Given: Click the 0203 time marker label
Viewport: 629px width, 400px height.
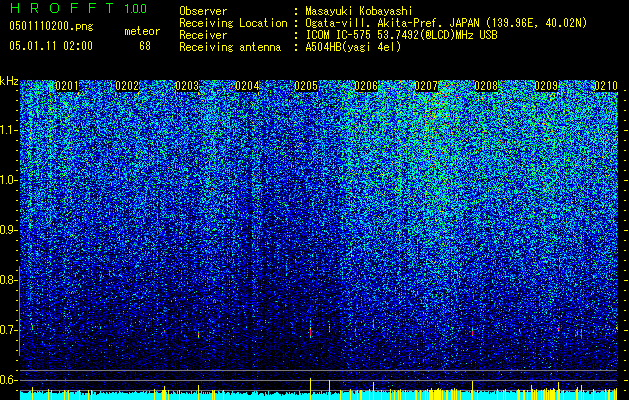Looking at the screenshot, I should 187,86.
